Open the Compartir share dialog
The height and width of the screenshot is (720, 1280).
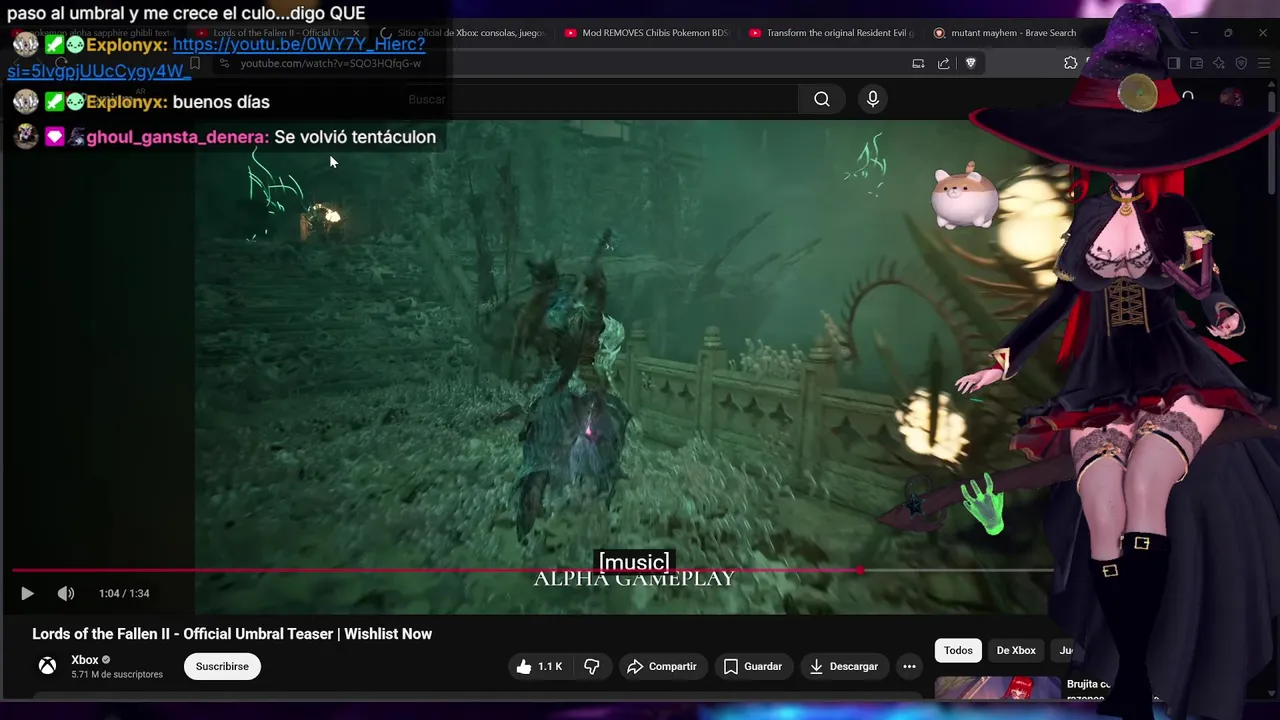662,666
